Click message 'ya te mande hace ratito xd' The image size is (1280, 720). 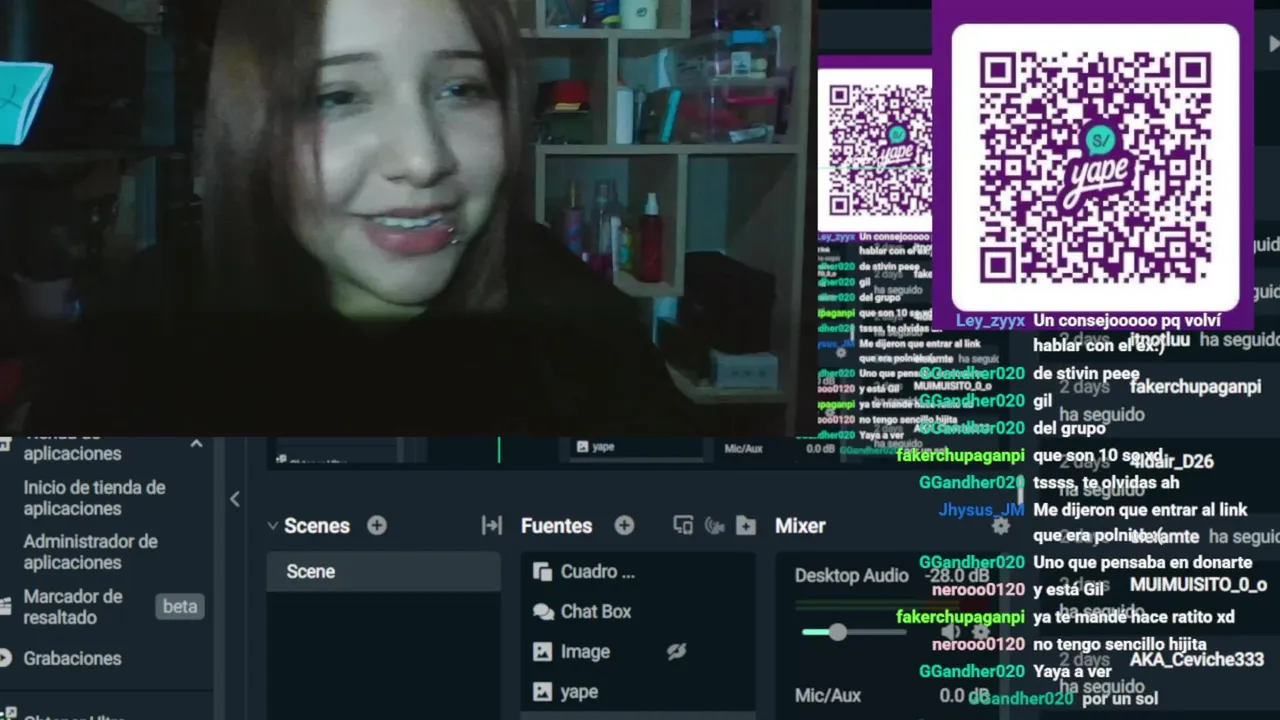click(x=1134, y=617)
